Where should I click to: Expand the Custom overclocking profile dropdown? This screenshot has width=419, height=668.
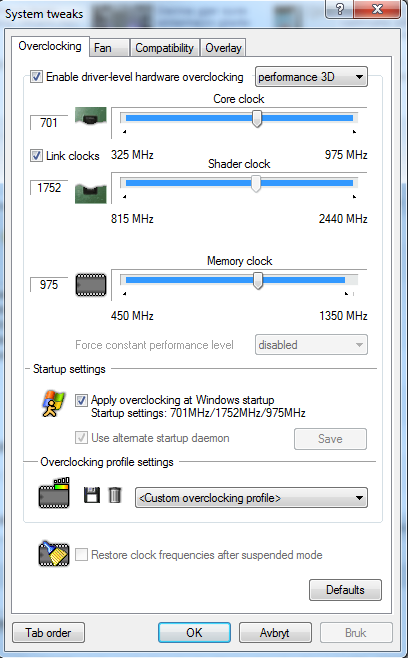(251, 498)
